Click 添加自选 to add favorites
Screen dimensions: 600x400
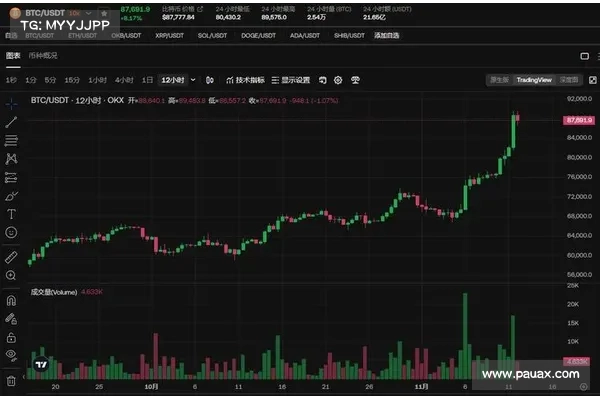tap(386, 36)
